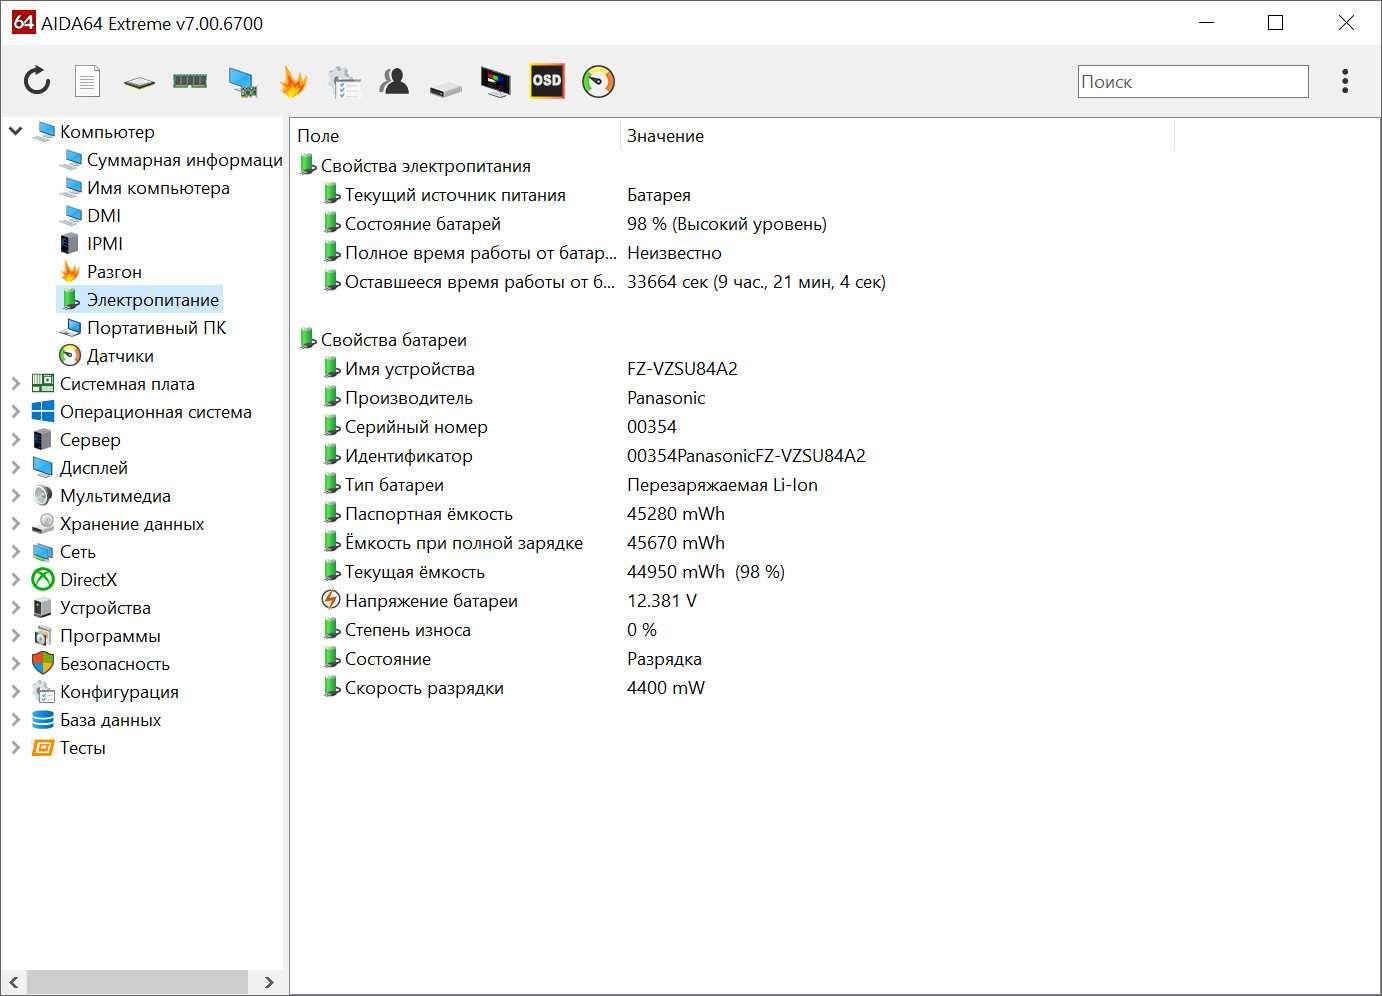Click the База данных database icon
This screenshot has width=1382, height=996.
[x=43, y=720]
